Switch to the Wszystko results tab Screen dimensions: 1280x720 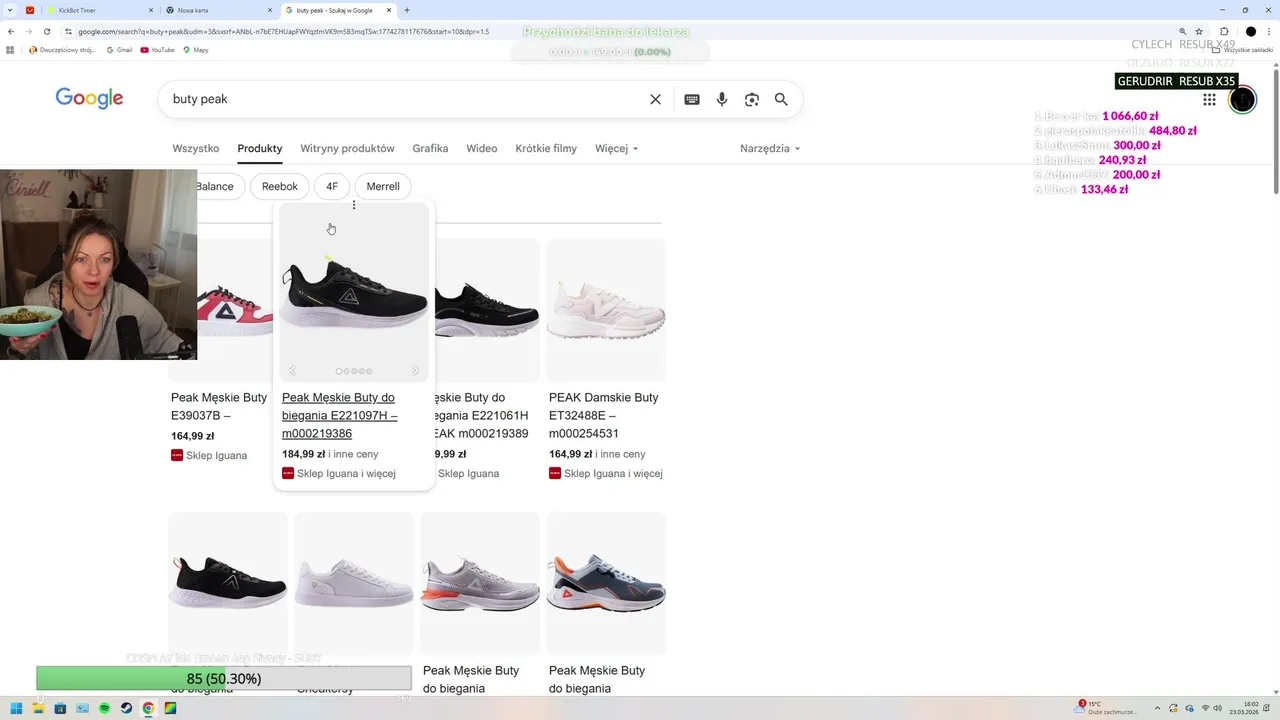pyautogui.click(x=195, y=148)
